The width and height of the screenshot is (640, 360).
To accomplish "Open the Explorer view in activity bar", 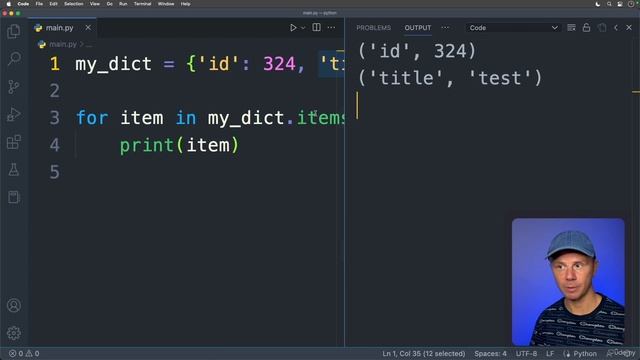I will tap(14, 31).
